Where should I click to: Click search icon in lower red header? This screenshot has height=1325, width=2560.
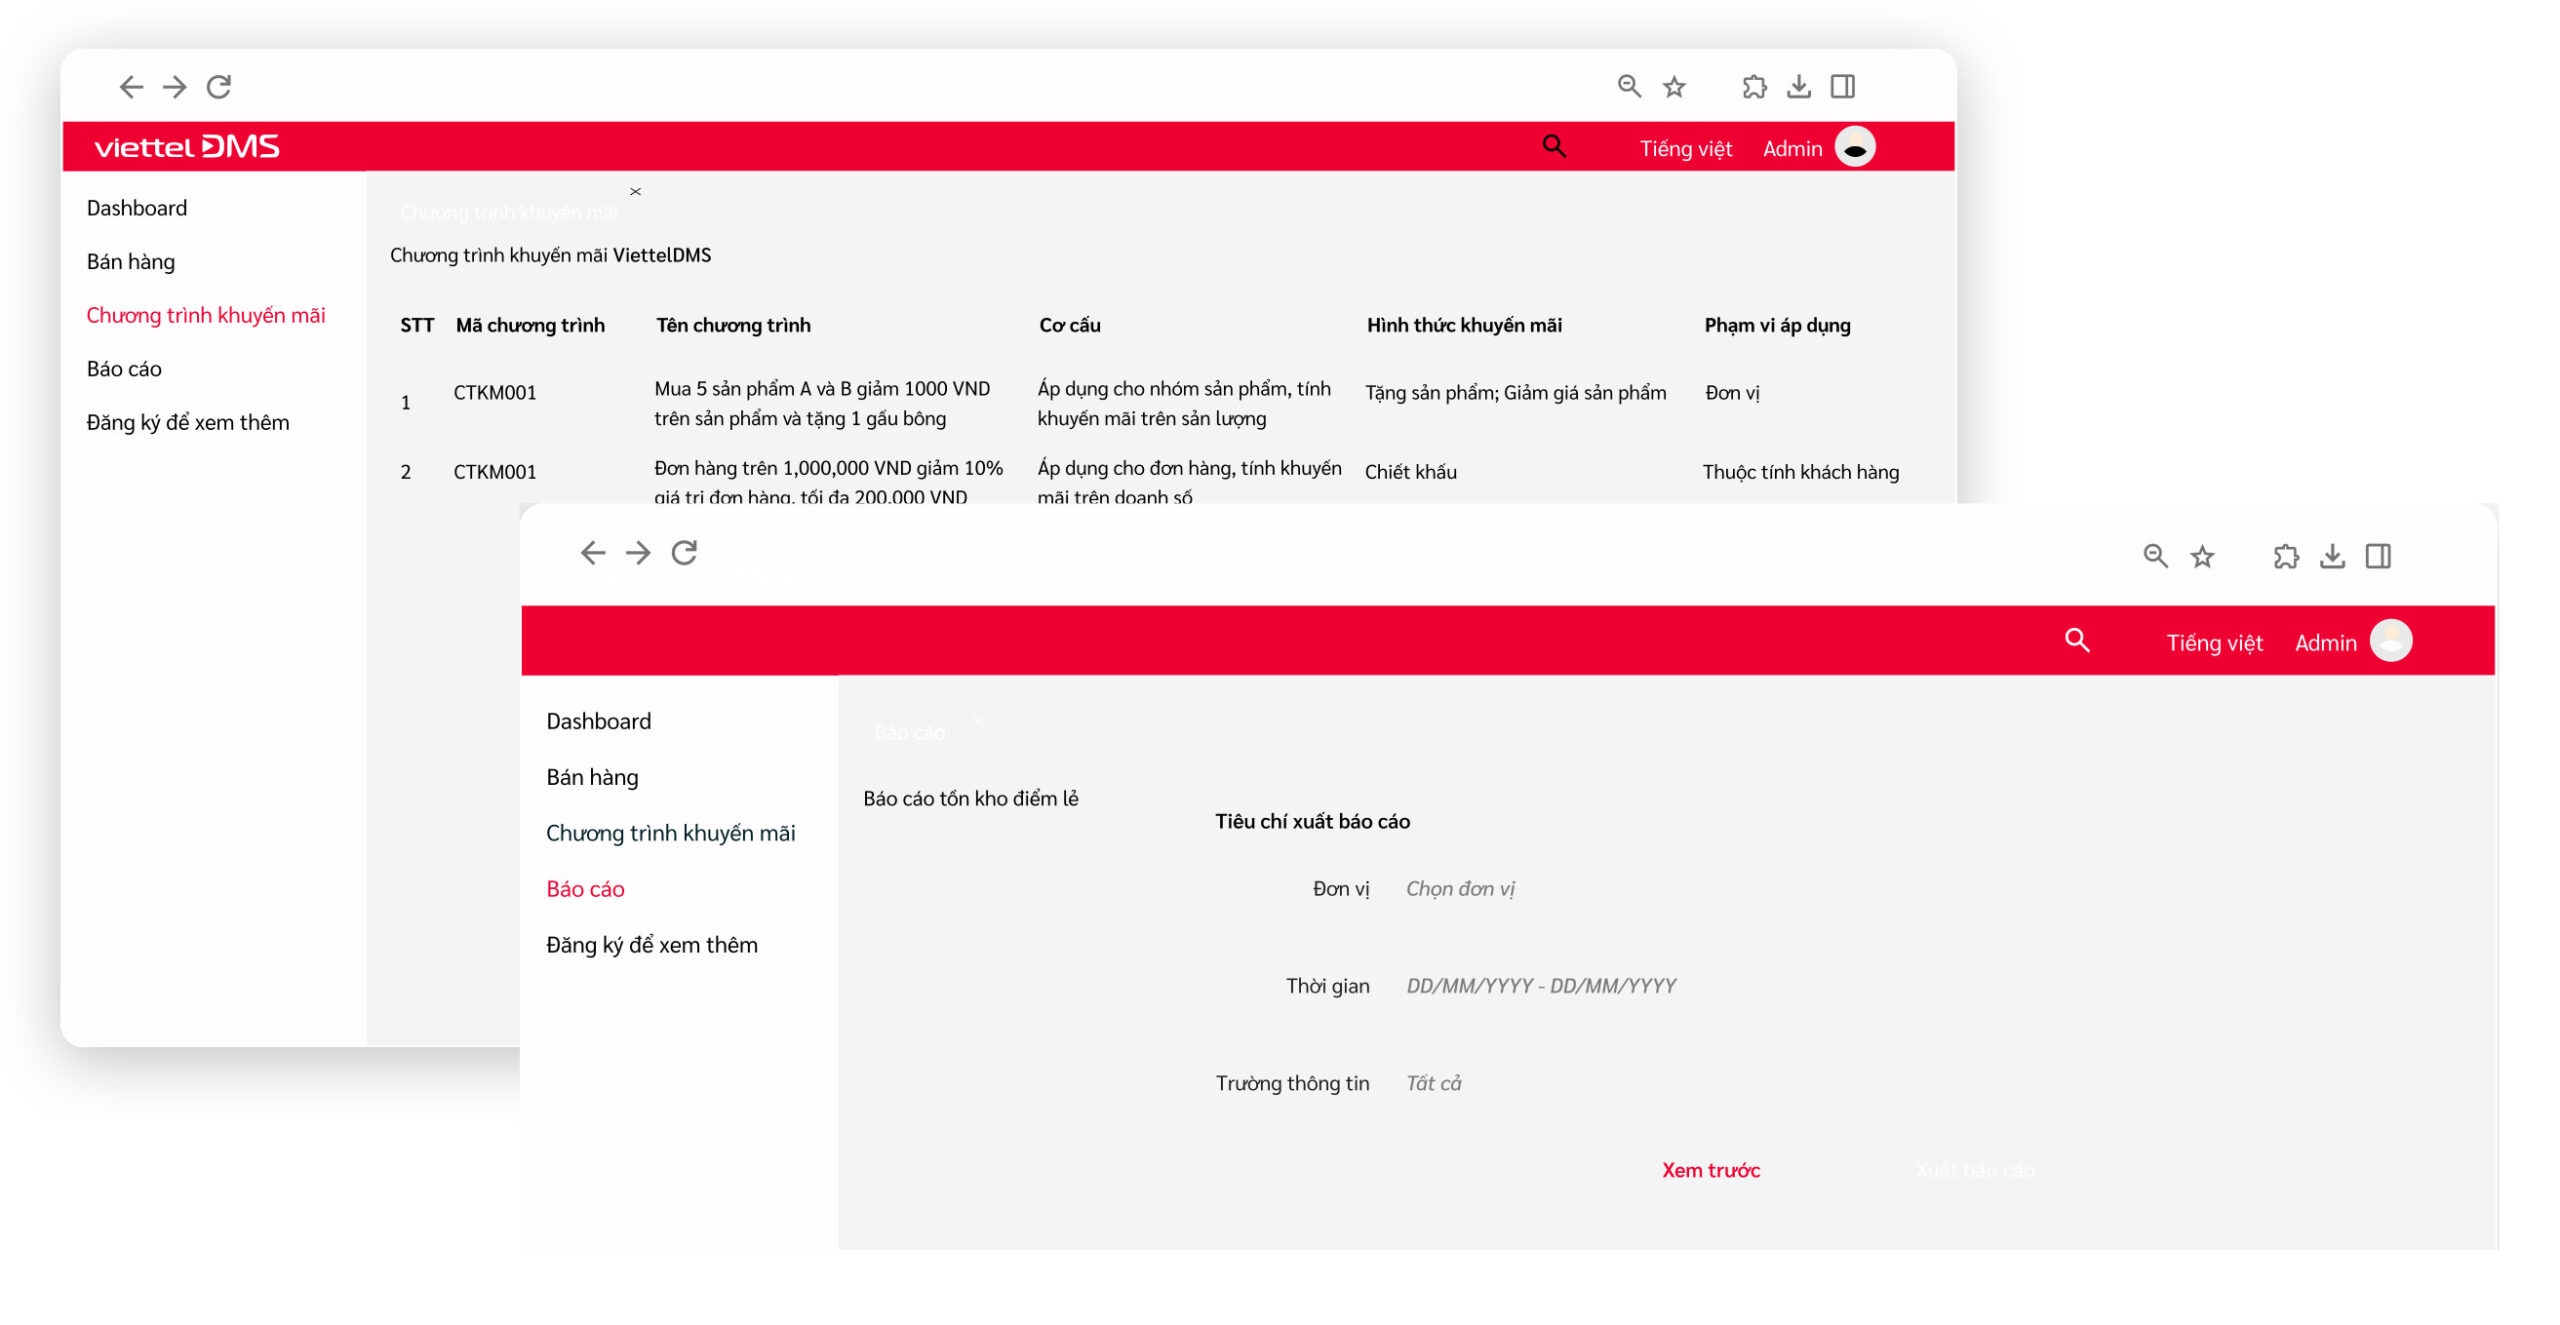2077,641
